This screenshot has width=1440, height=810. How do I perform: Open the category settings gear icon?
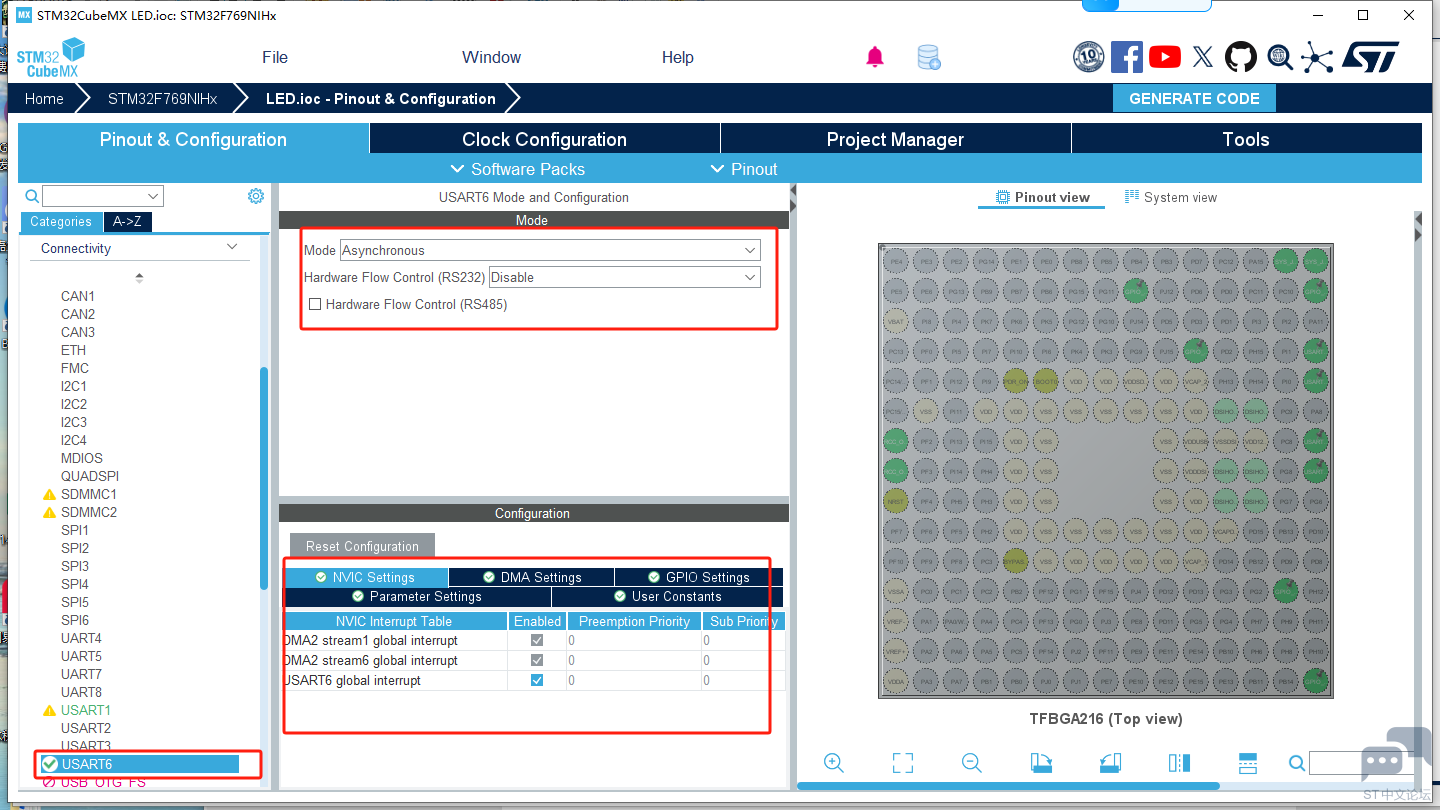256,196
